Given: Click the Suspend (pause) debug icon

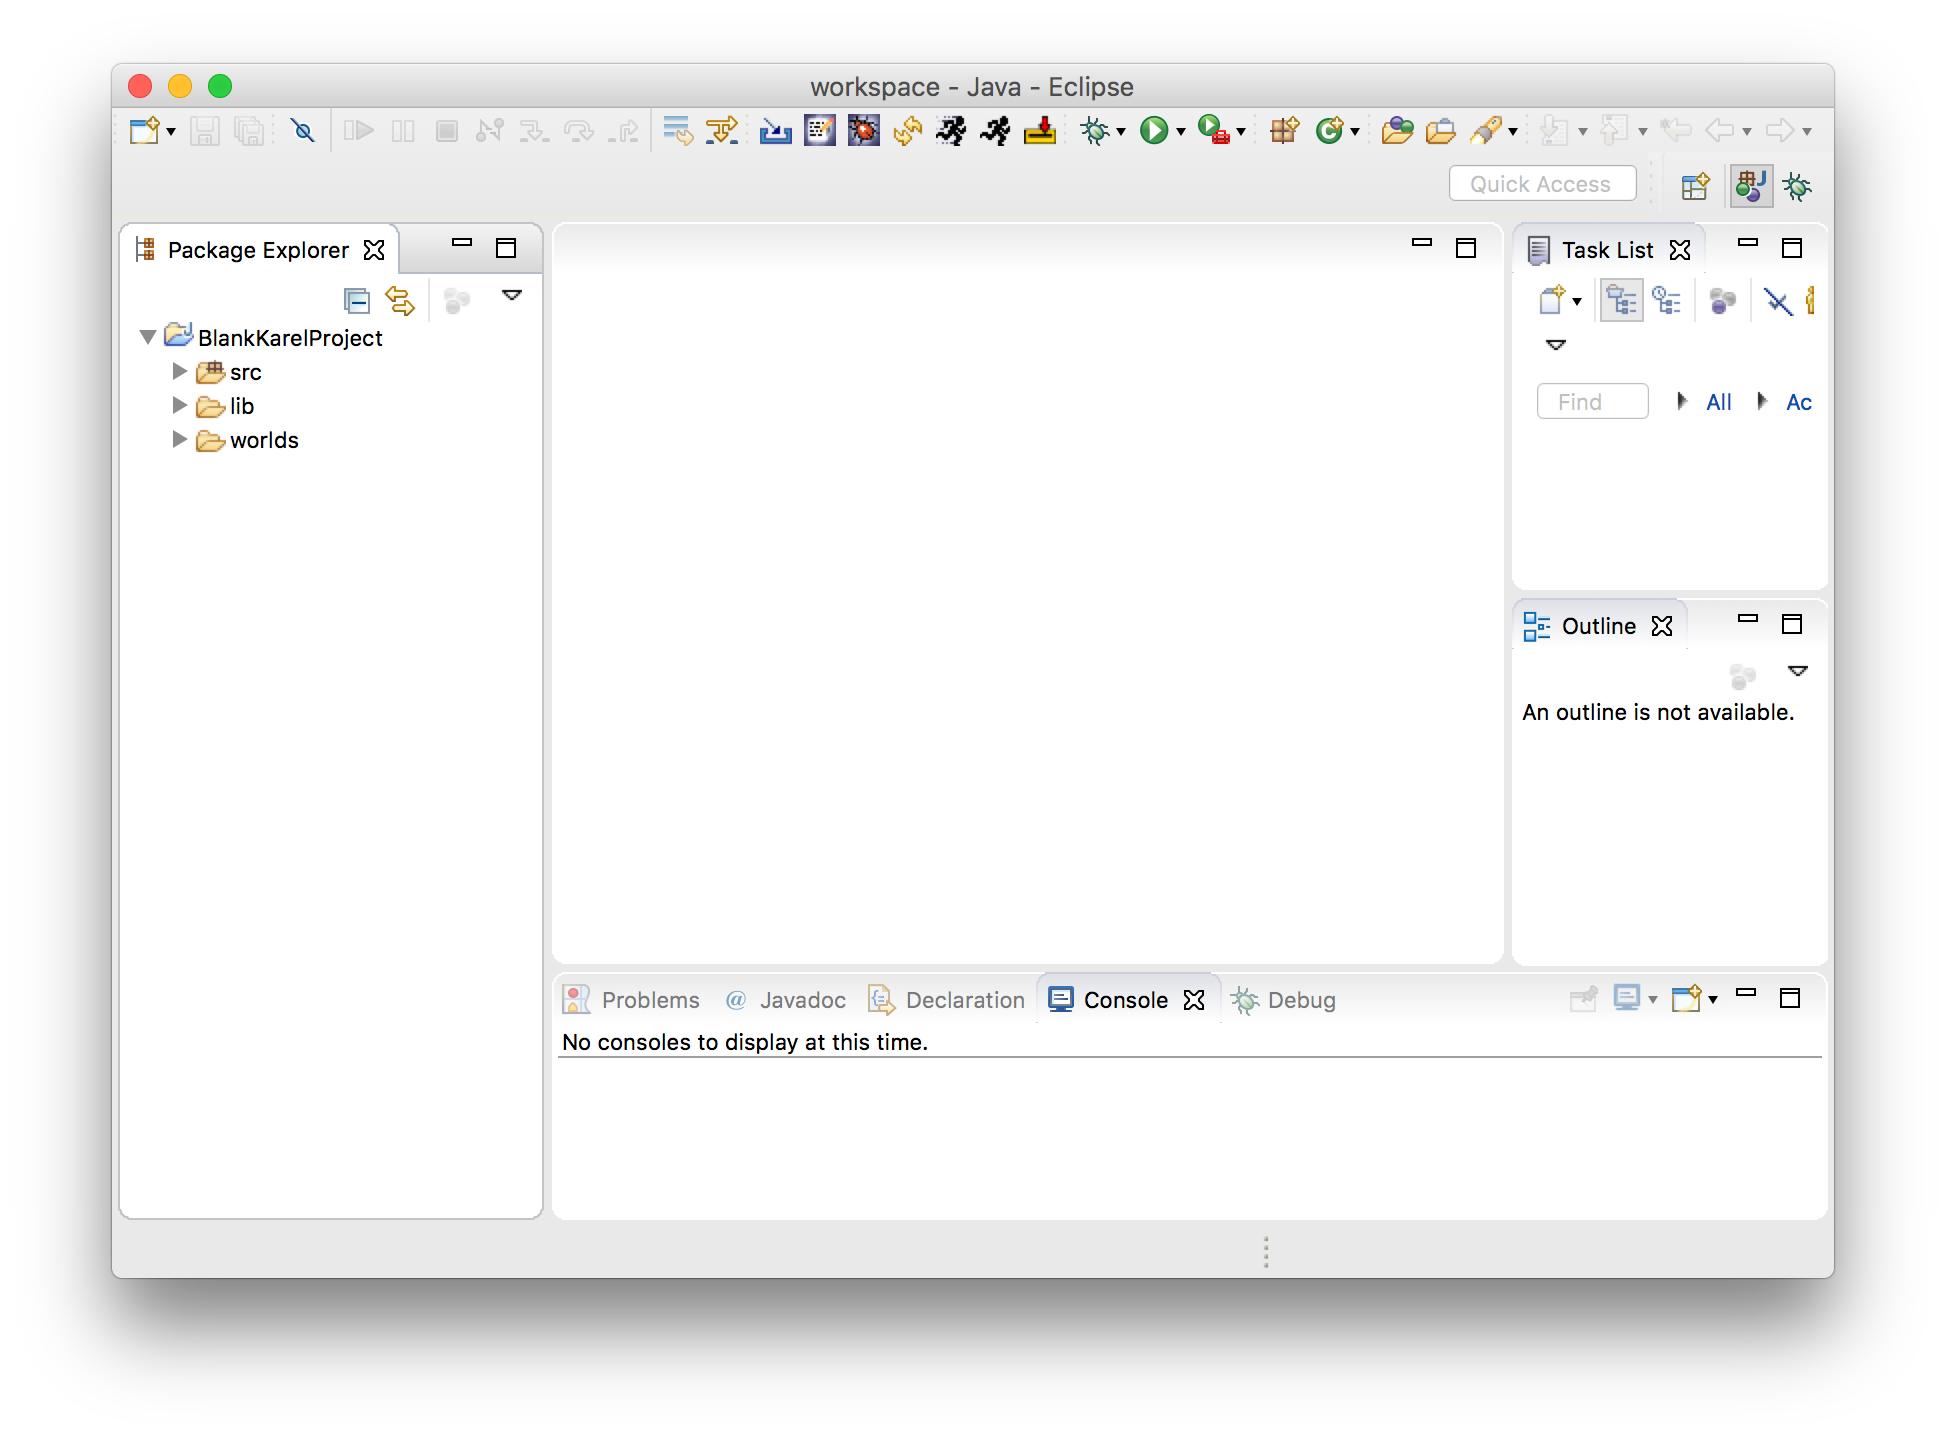Looking at the screenshot, I should tap(403, 131).
